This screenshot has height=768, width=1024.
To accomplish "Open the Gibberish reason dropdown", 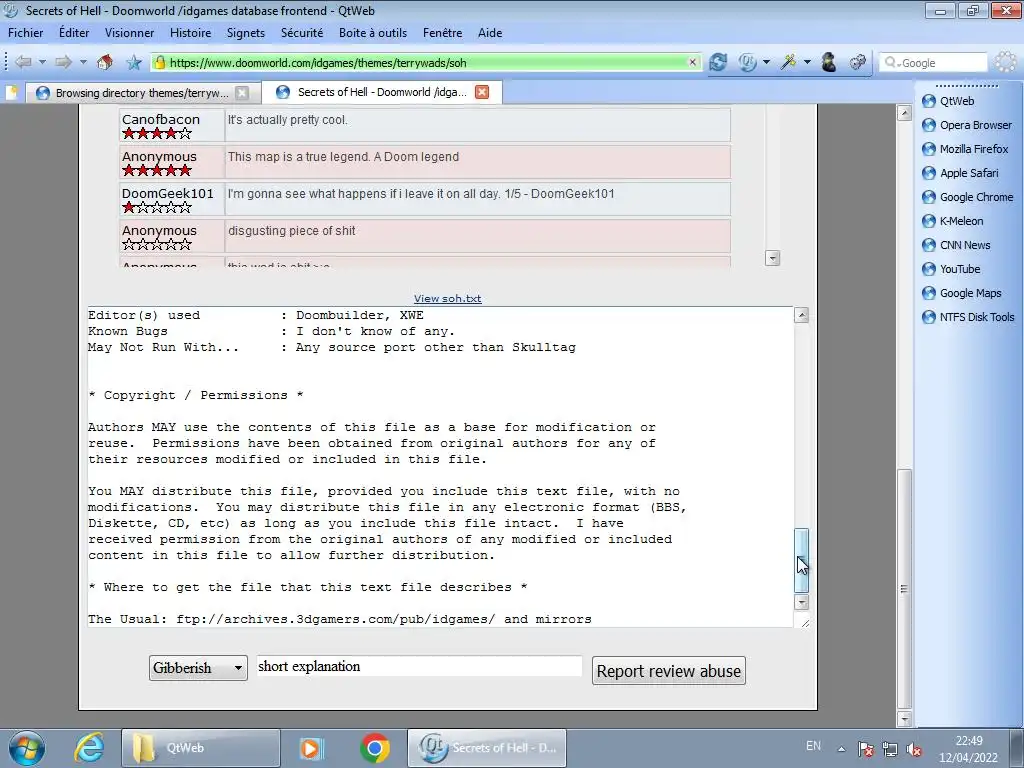I will 199,668.
